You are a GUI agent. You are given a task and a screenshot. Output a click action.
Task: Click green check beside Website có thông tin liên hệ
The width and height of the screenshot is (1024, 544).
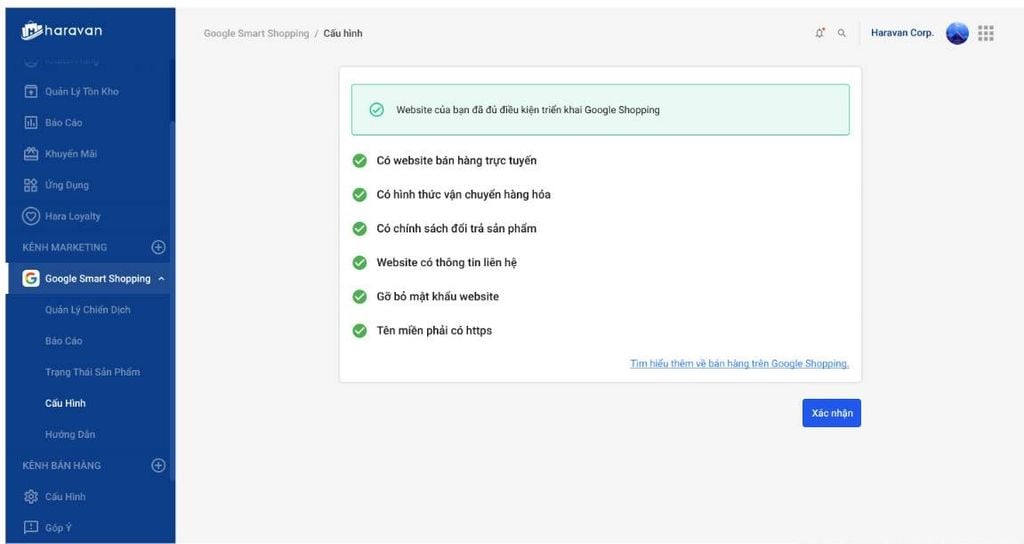[359, 263]
